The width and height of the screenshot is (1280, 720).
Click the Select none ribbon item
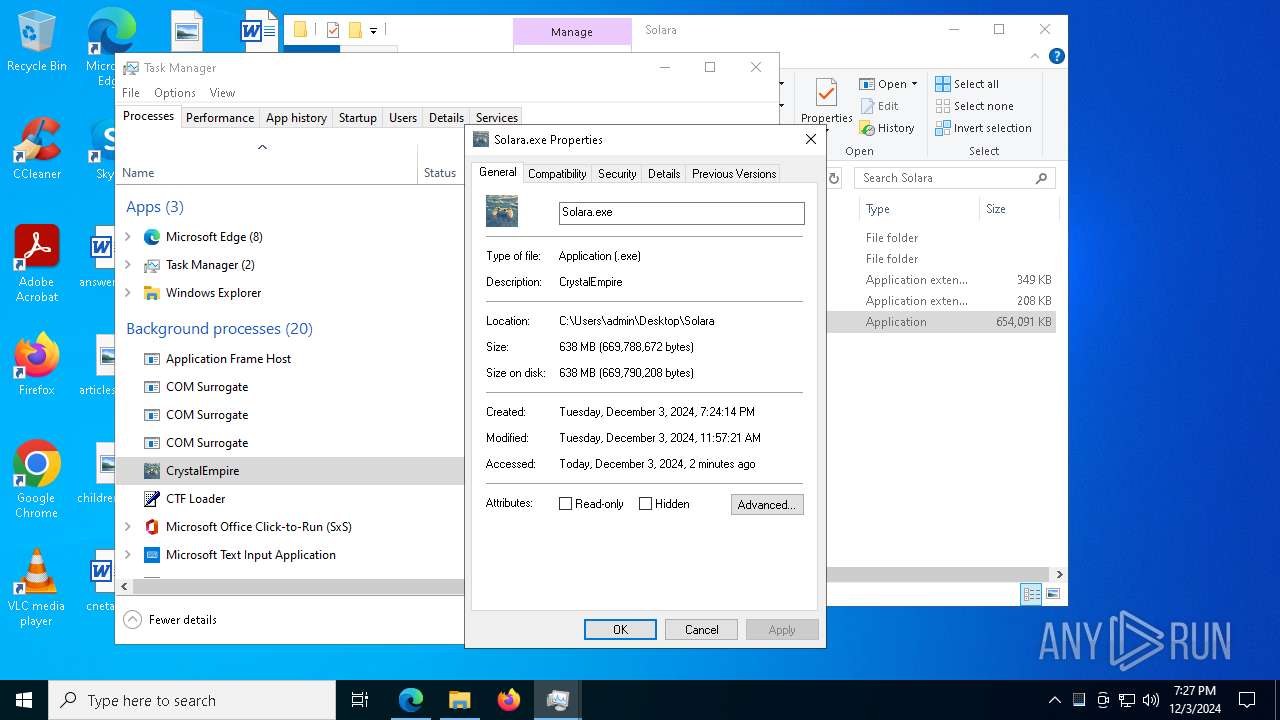tap(974, 106)
